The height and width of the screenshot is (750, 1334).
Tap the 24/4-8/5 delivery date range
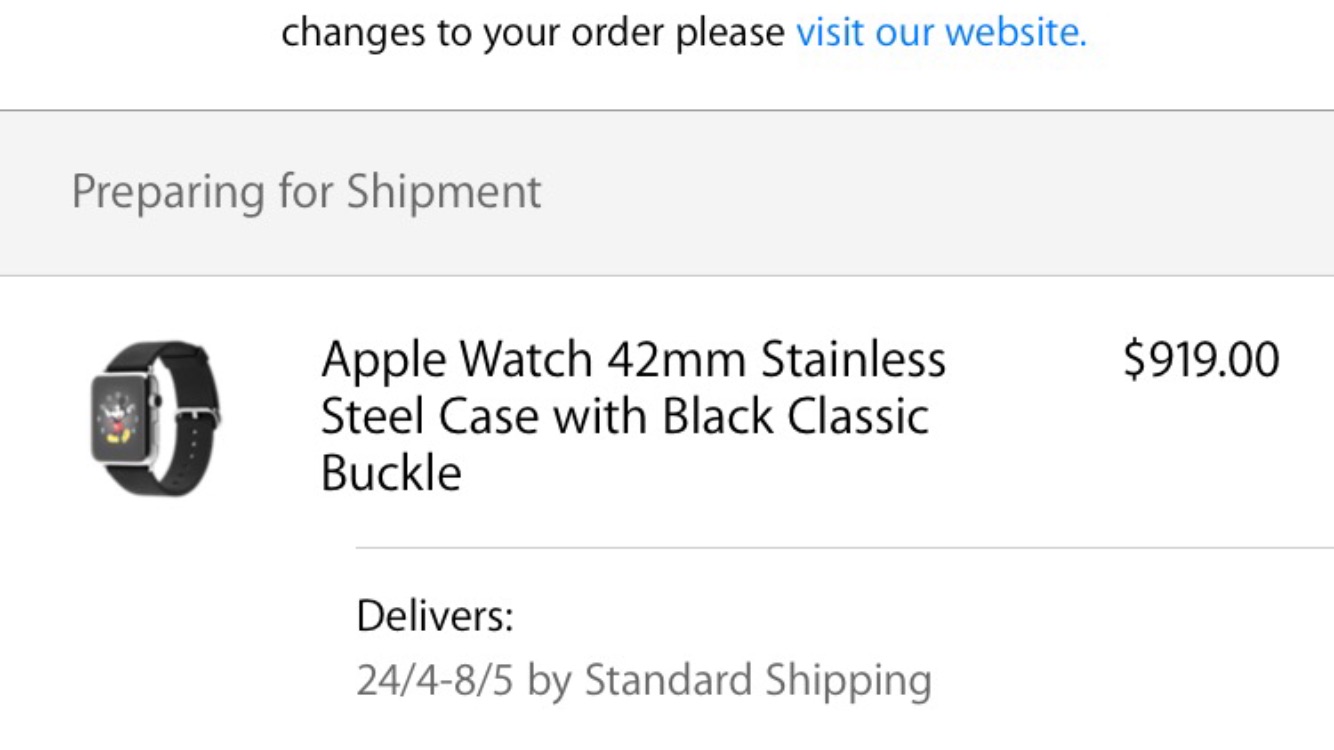[437, 681]
